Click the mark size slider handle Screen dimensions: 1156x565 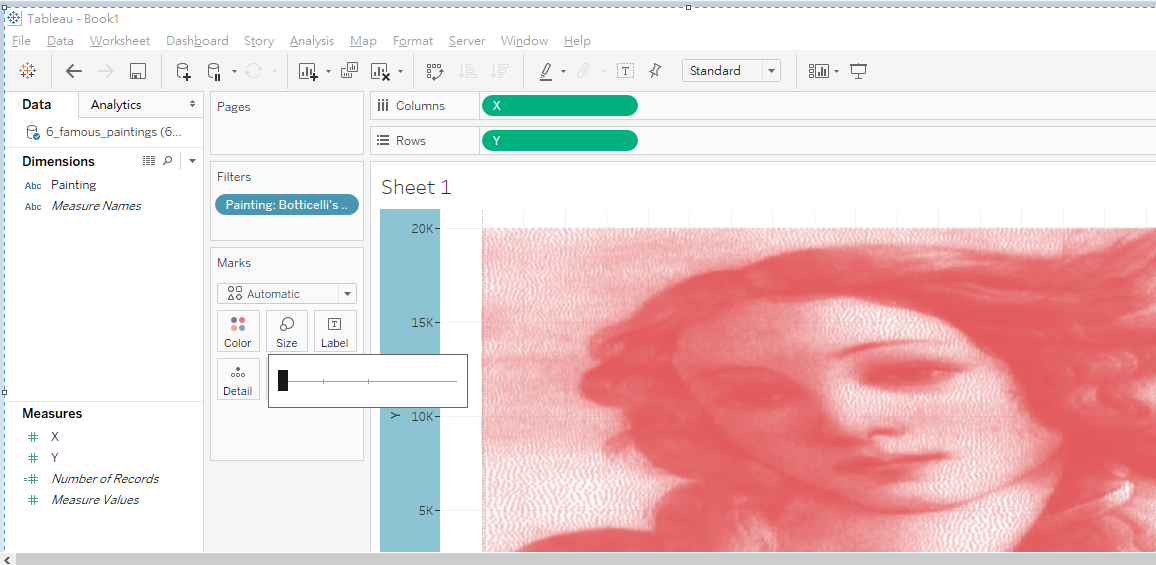[283, 380]
